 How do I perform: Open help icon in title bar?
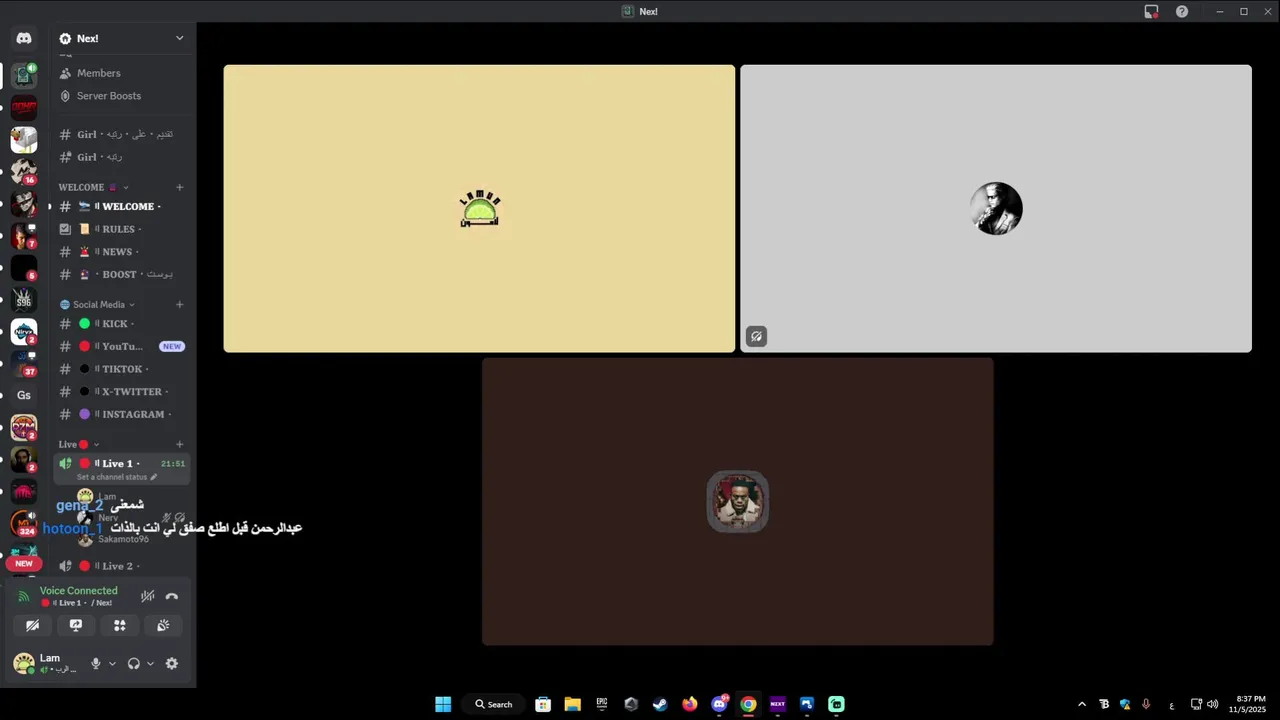1182,11
